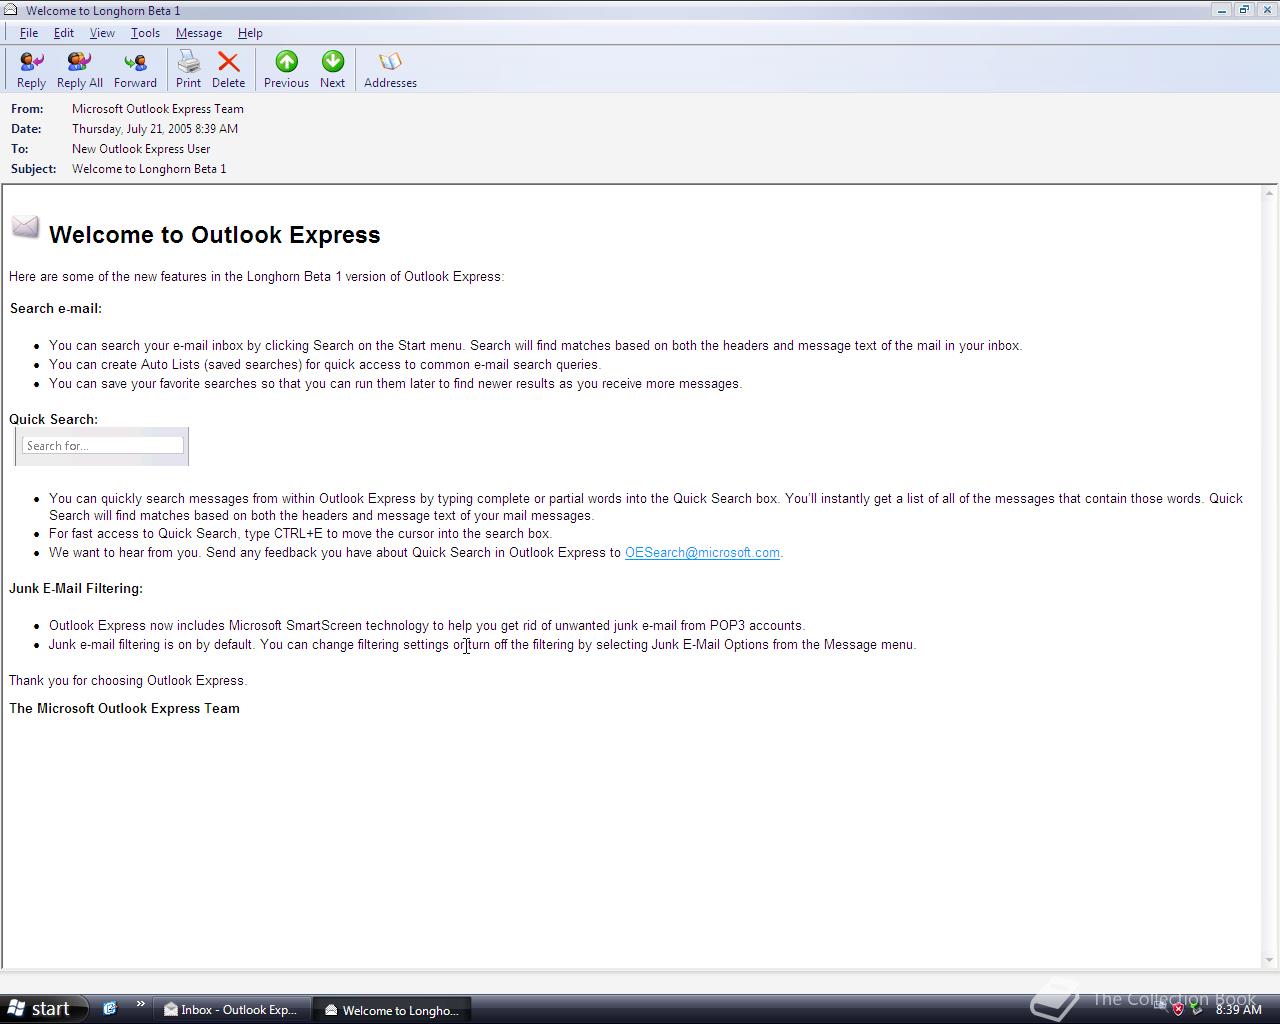Forward this message using the Forward icon
This screenshot has width=1280, height=1024.
coord(135,70)
